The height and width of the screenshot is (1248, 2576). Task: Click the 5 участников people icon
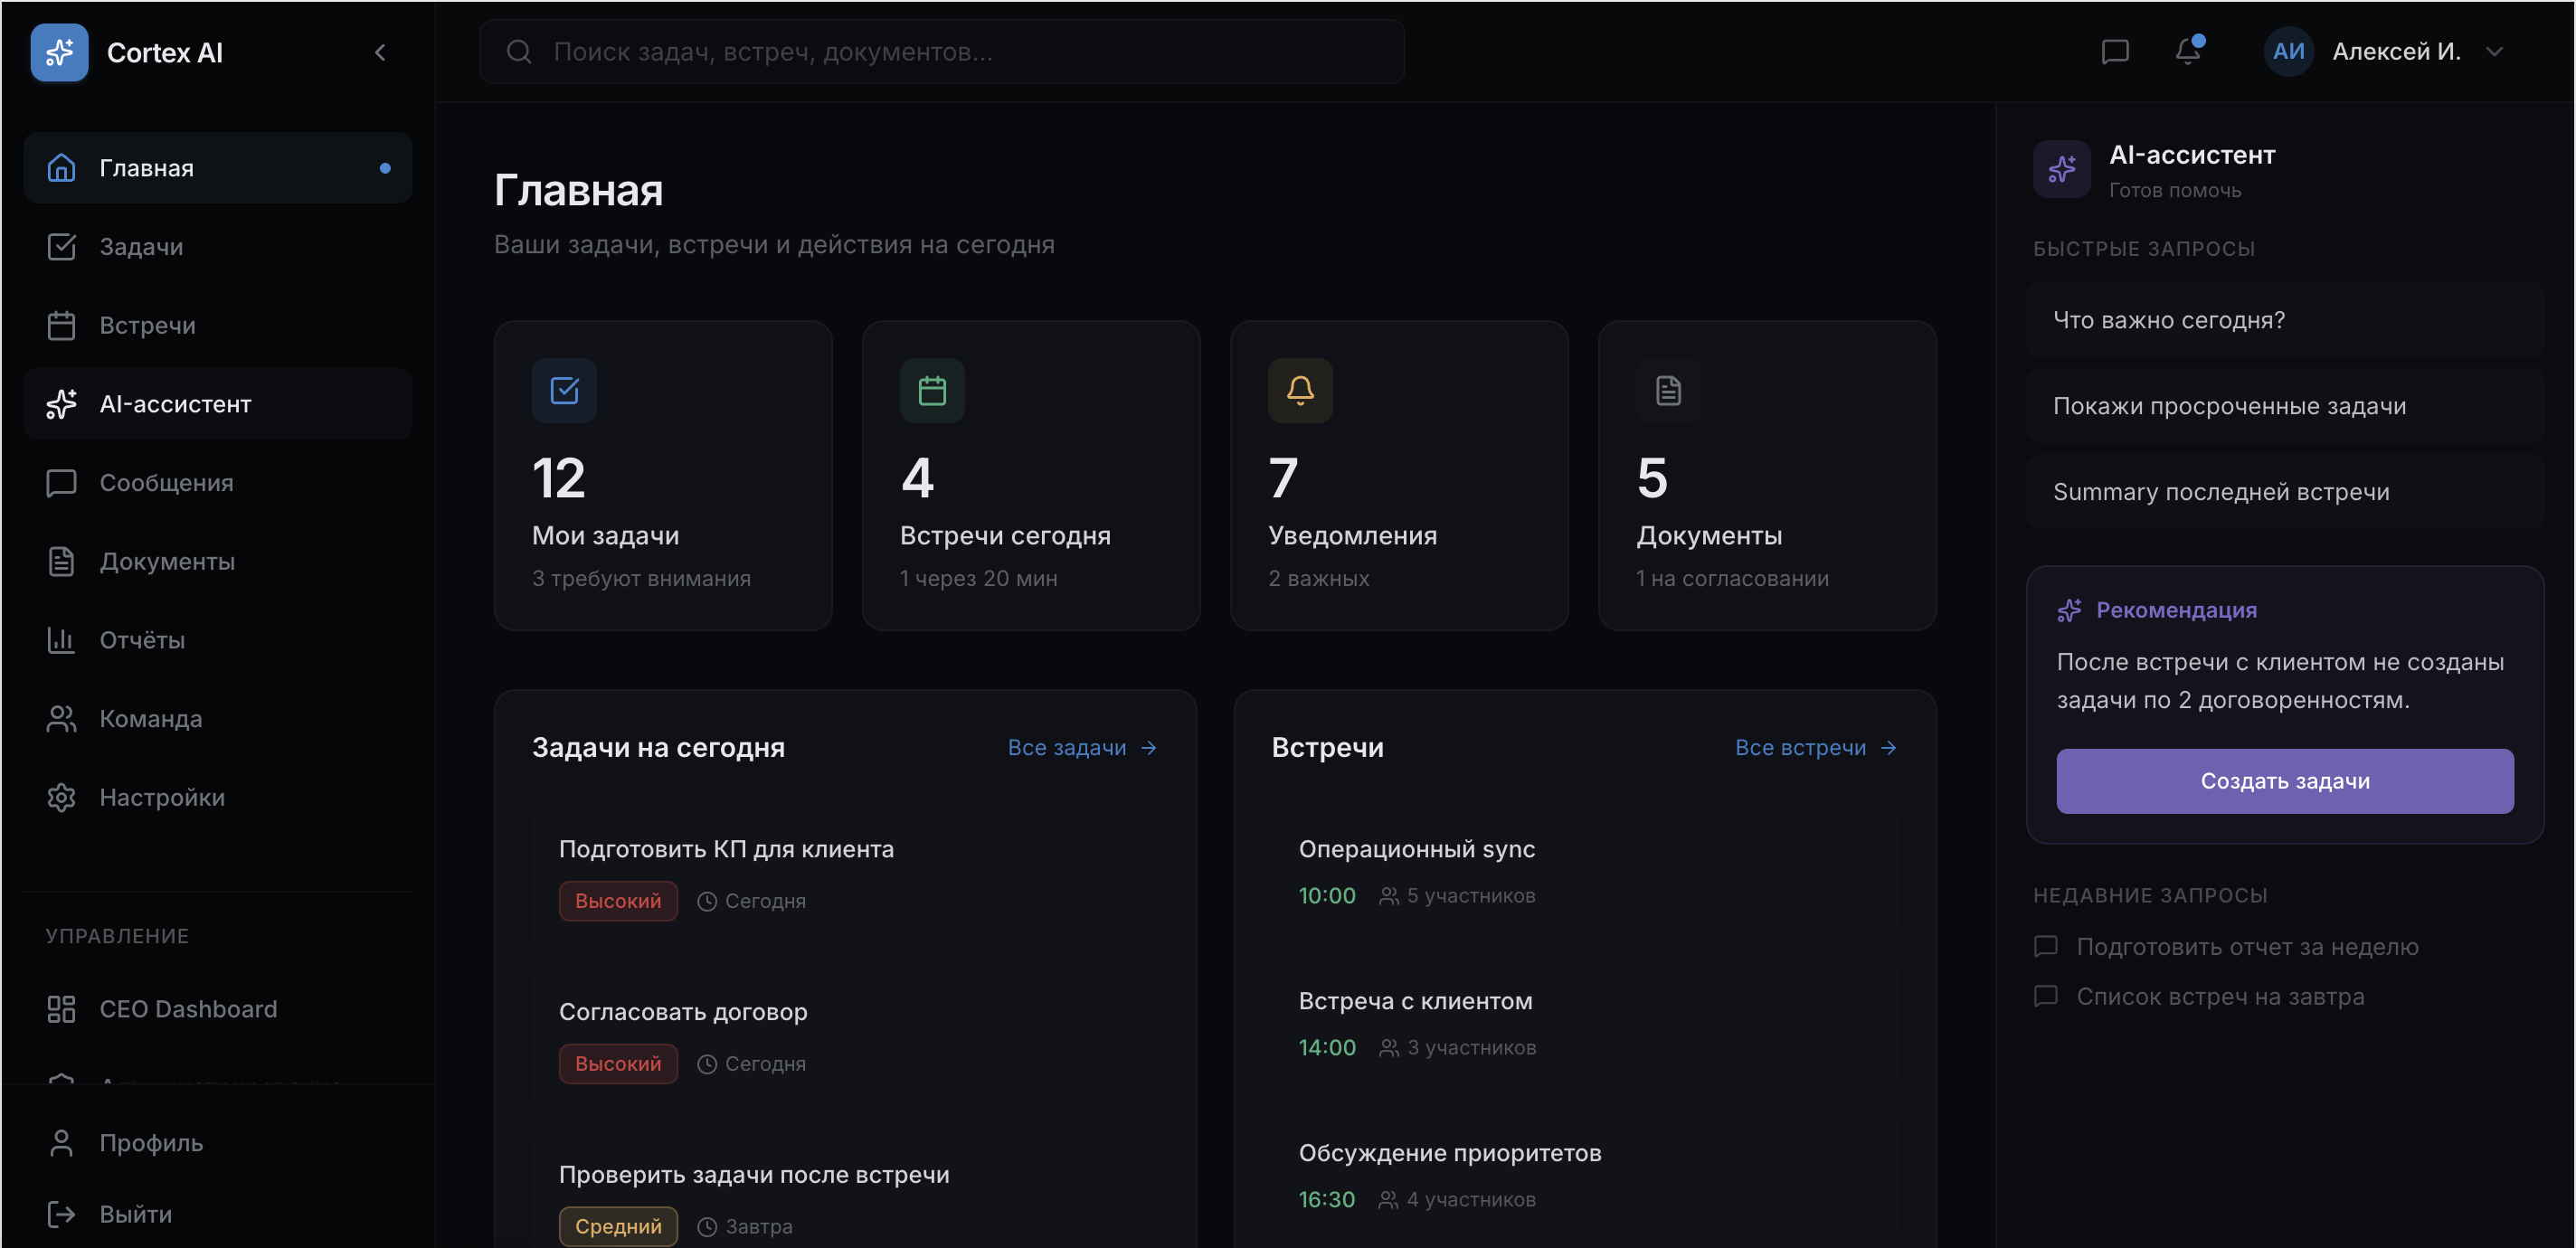[1389, 896]
